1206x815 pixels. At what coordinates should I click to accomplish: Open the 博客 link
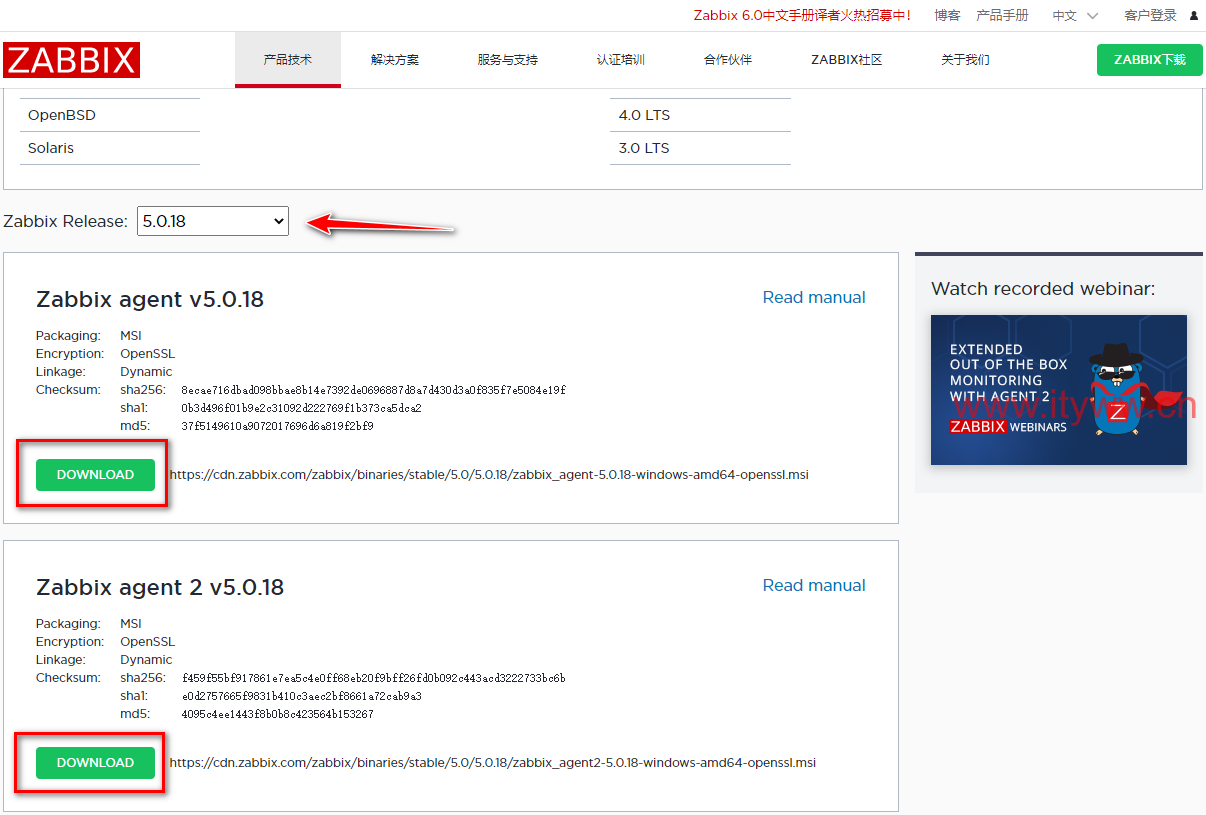(947, 16)
